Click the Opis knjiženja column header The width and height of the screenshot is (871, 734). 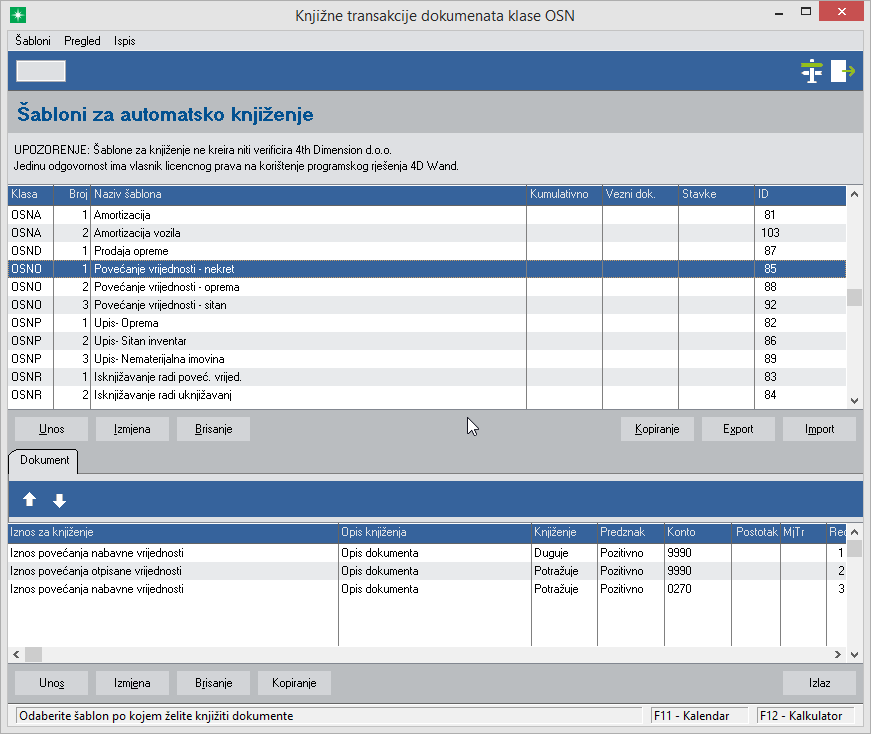point(435,532)
